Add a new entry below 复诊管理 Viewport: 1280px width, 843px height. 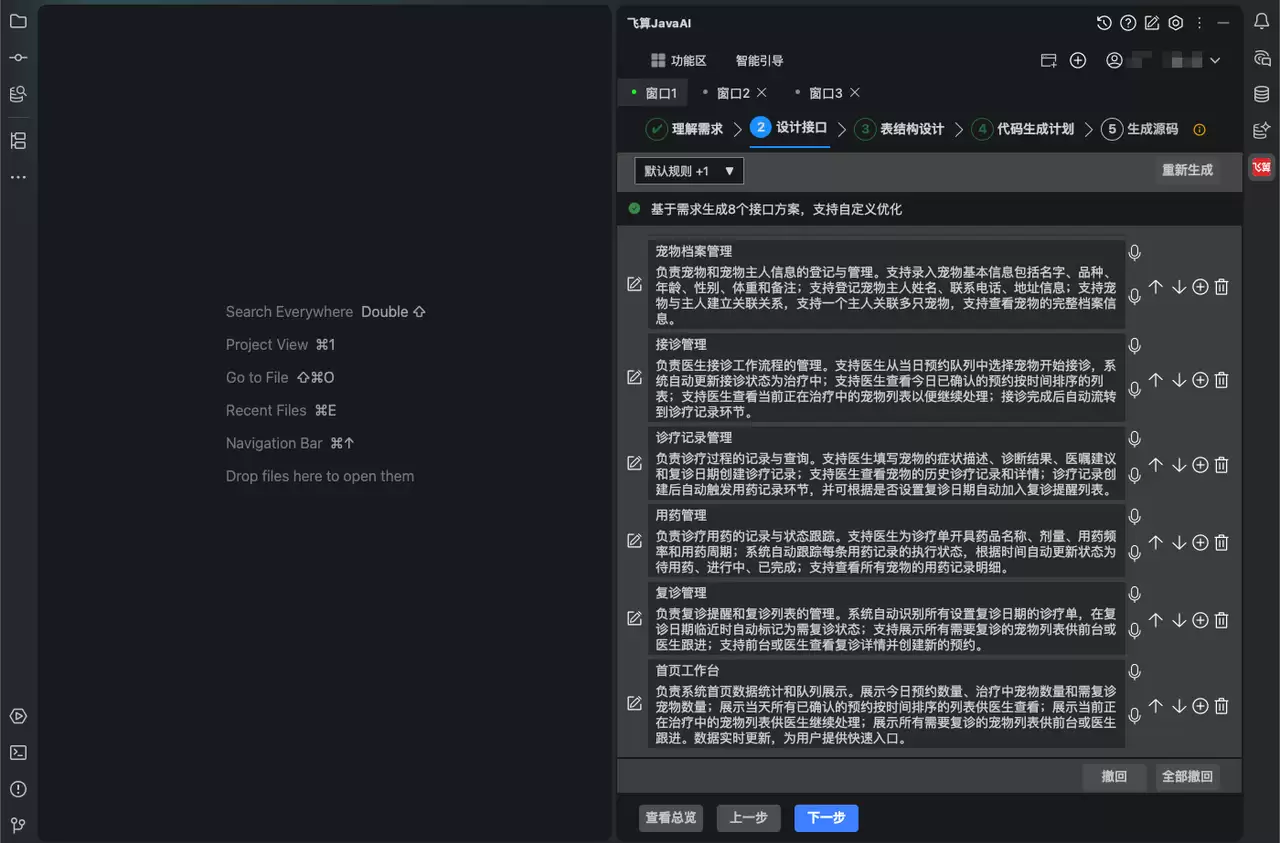(1200, 620)
